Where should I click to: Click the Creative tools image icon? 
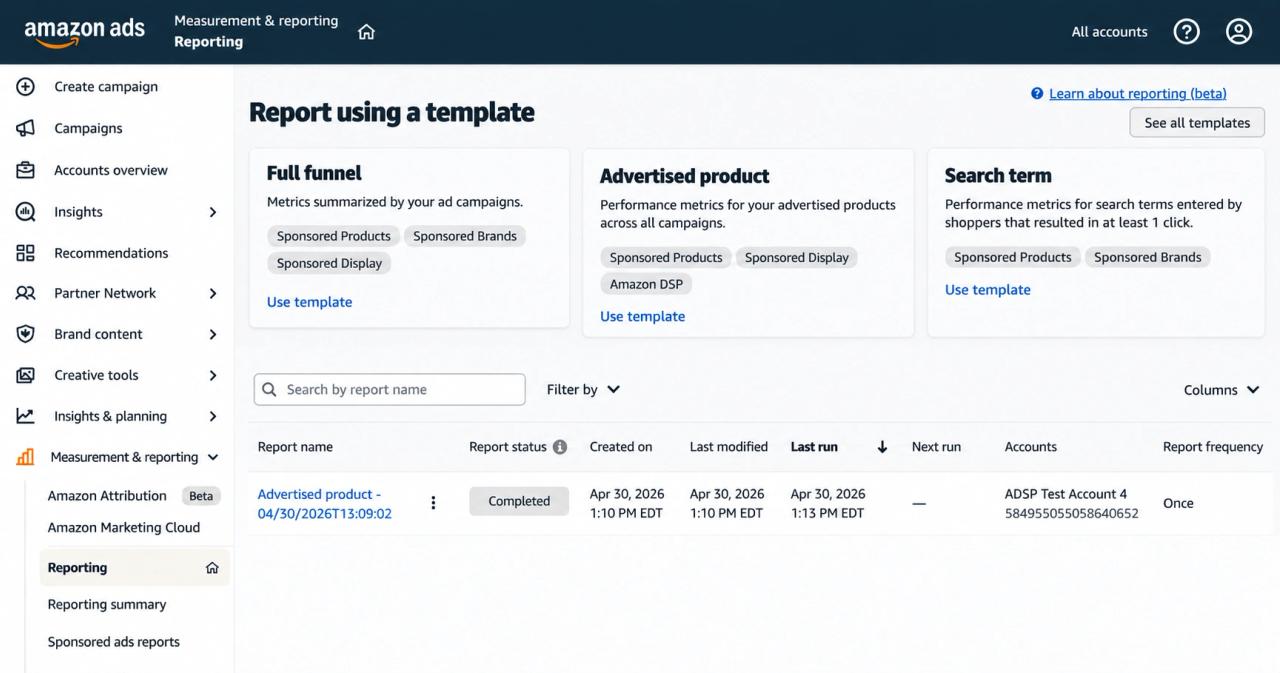click(x=26, y=375)
